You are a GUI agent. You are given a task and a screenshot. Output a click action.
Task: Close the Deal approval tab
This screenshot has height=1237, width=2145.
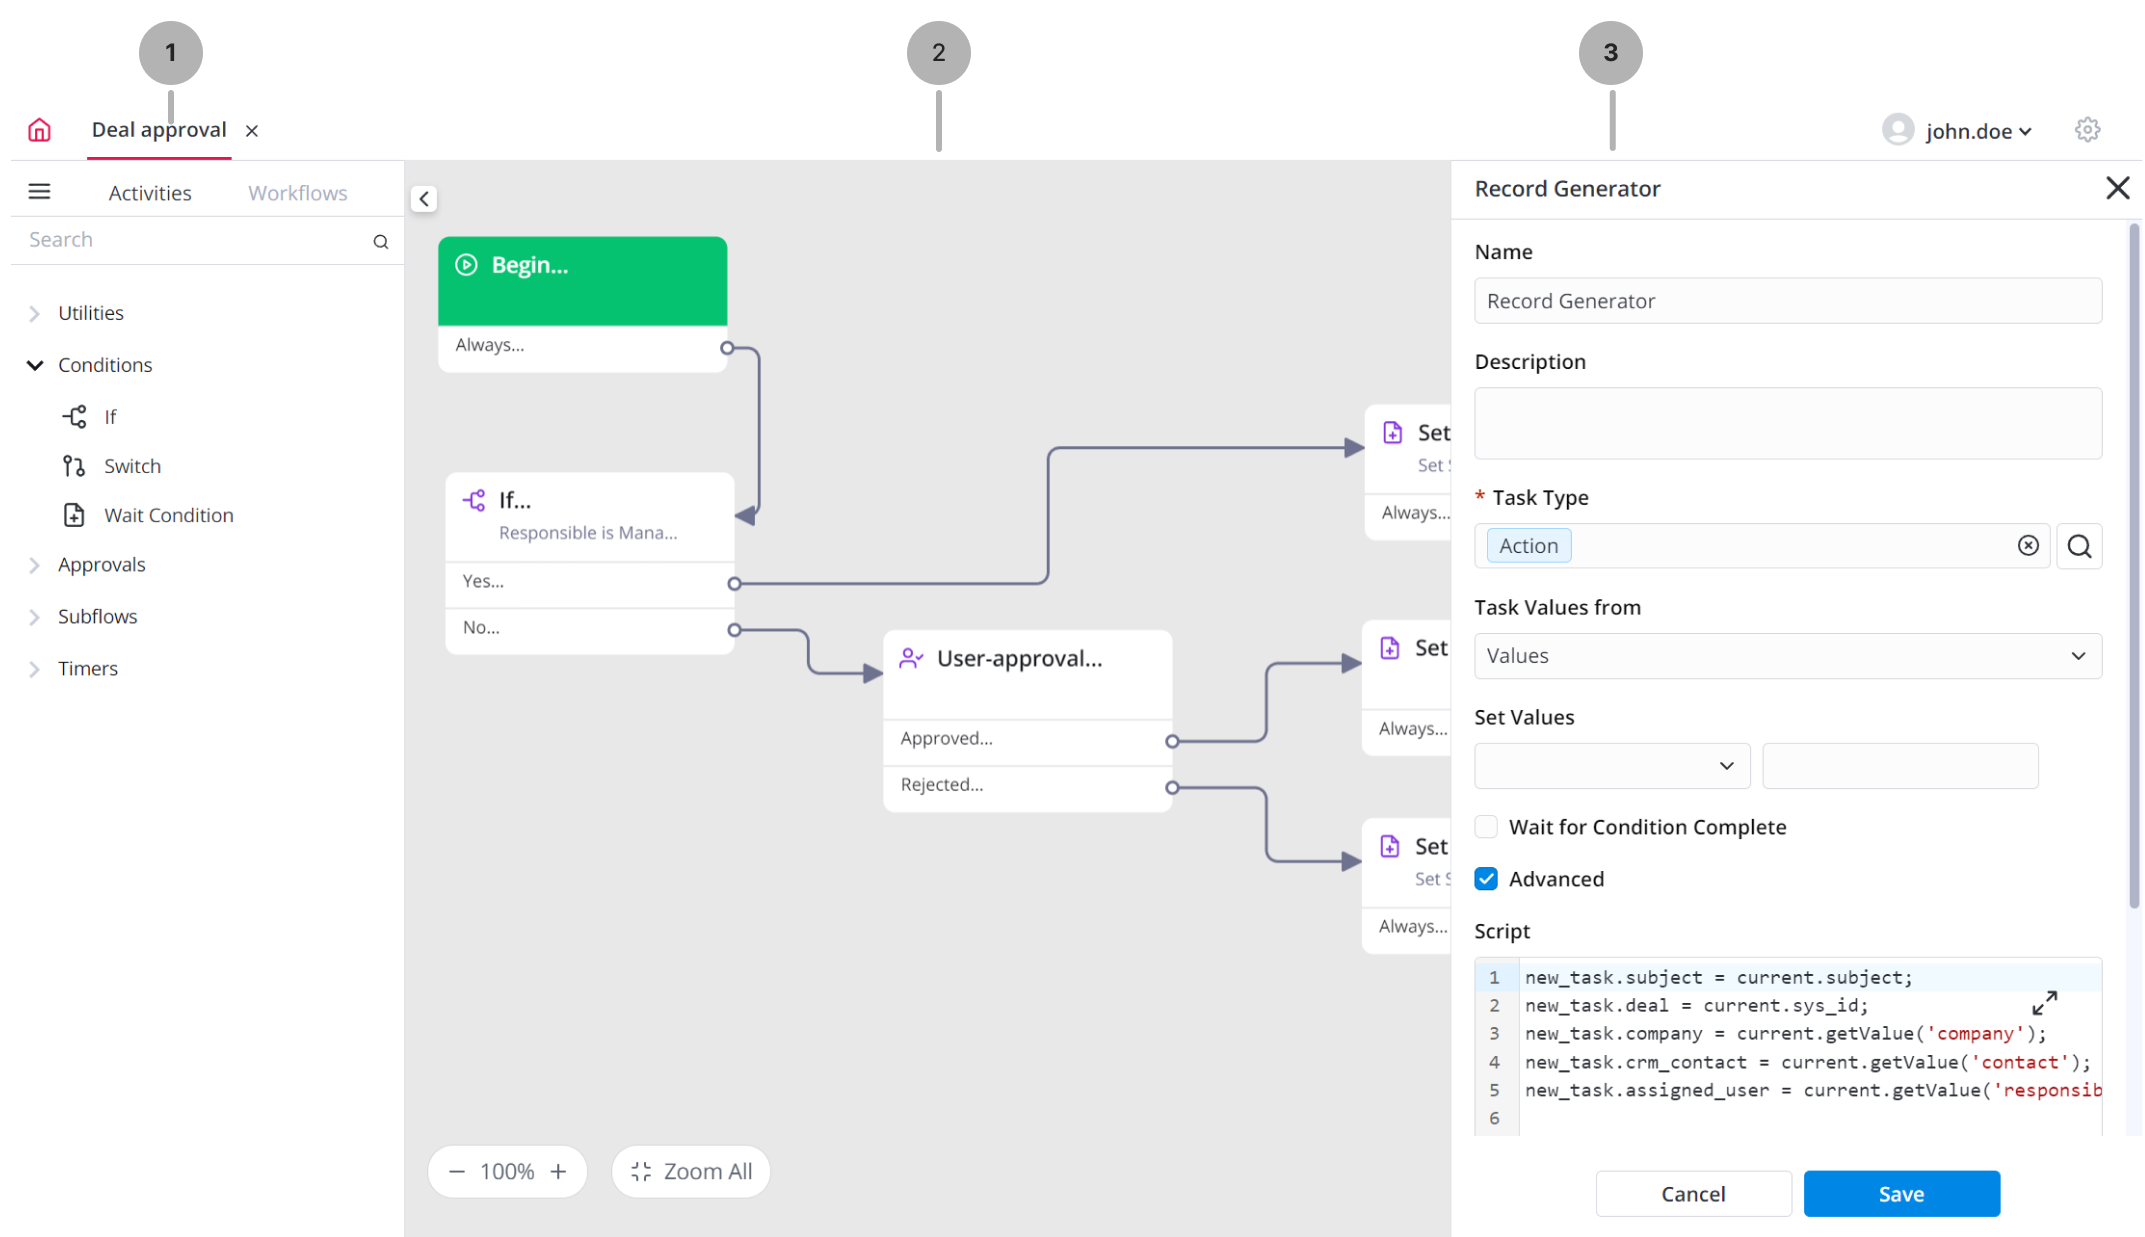coord(252,131)
